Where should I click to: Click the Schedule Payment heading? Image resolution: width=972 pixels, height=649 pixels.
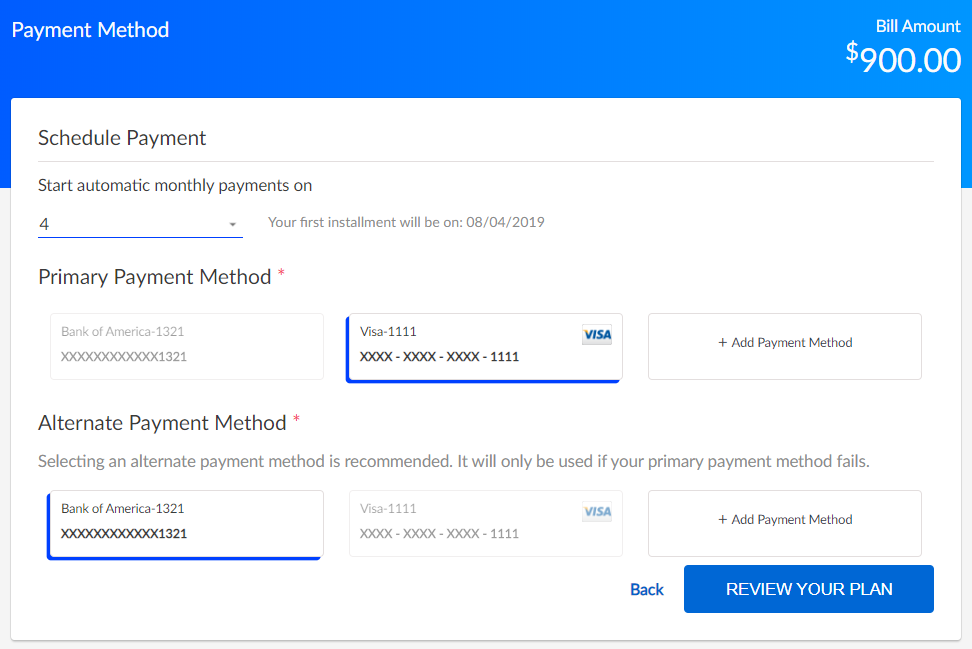click(x=122, y=138)
